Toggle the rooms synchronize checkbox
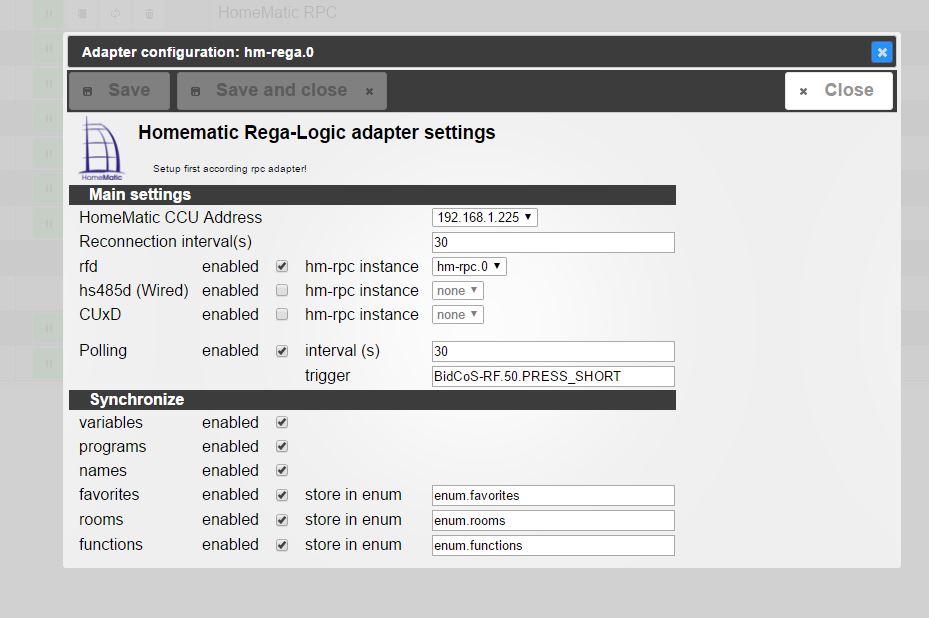The height and width of the screenshot is (618, 929). (282, 520)
